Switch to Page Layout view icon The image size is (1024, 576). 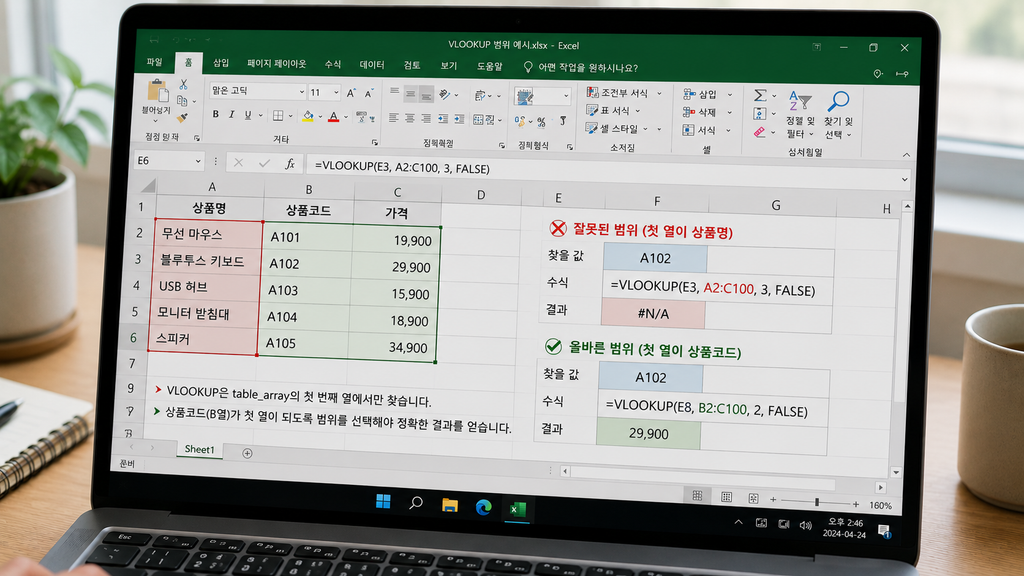coord(726,497)
